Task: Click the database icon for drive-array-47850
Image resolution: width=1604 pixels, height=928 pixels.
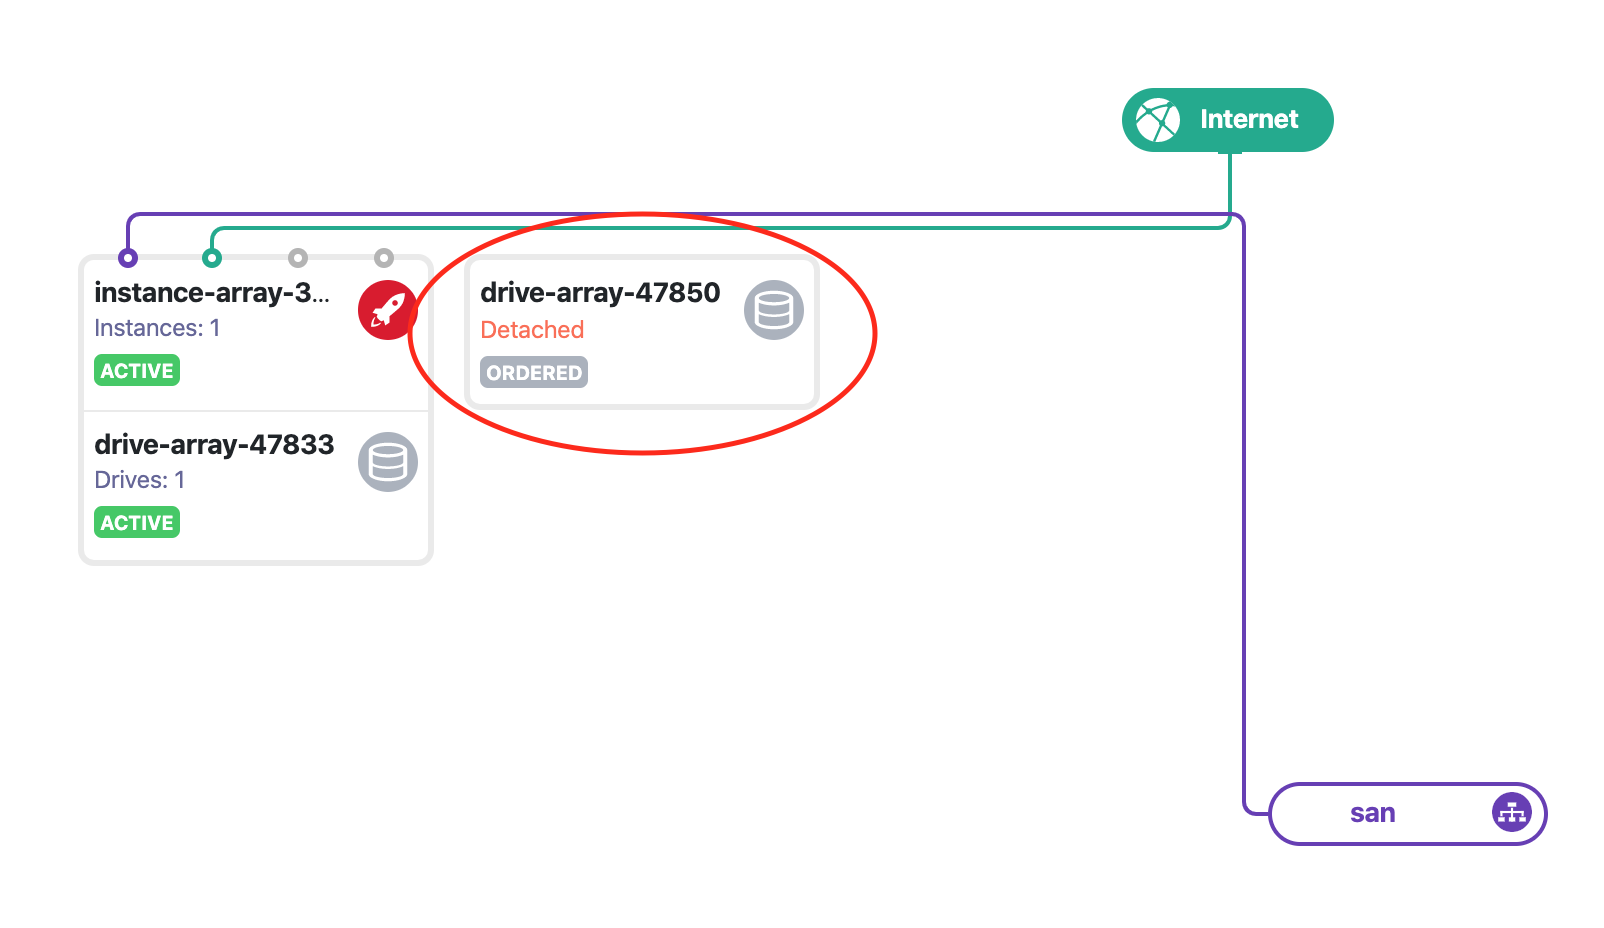Action: tap(774, 310)
